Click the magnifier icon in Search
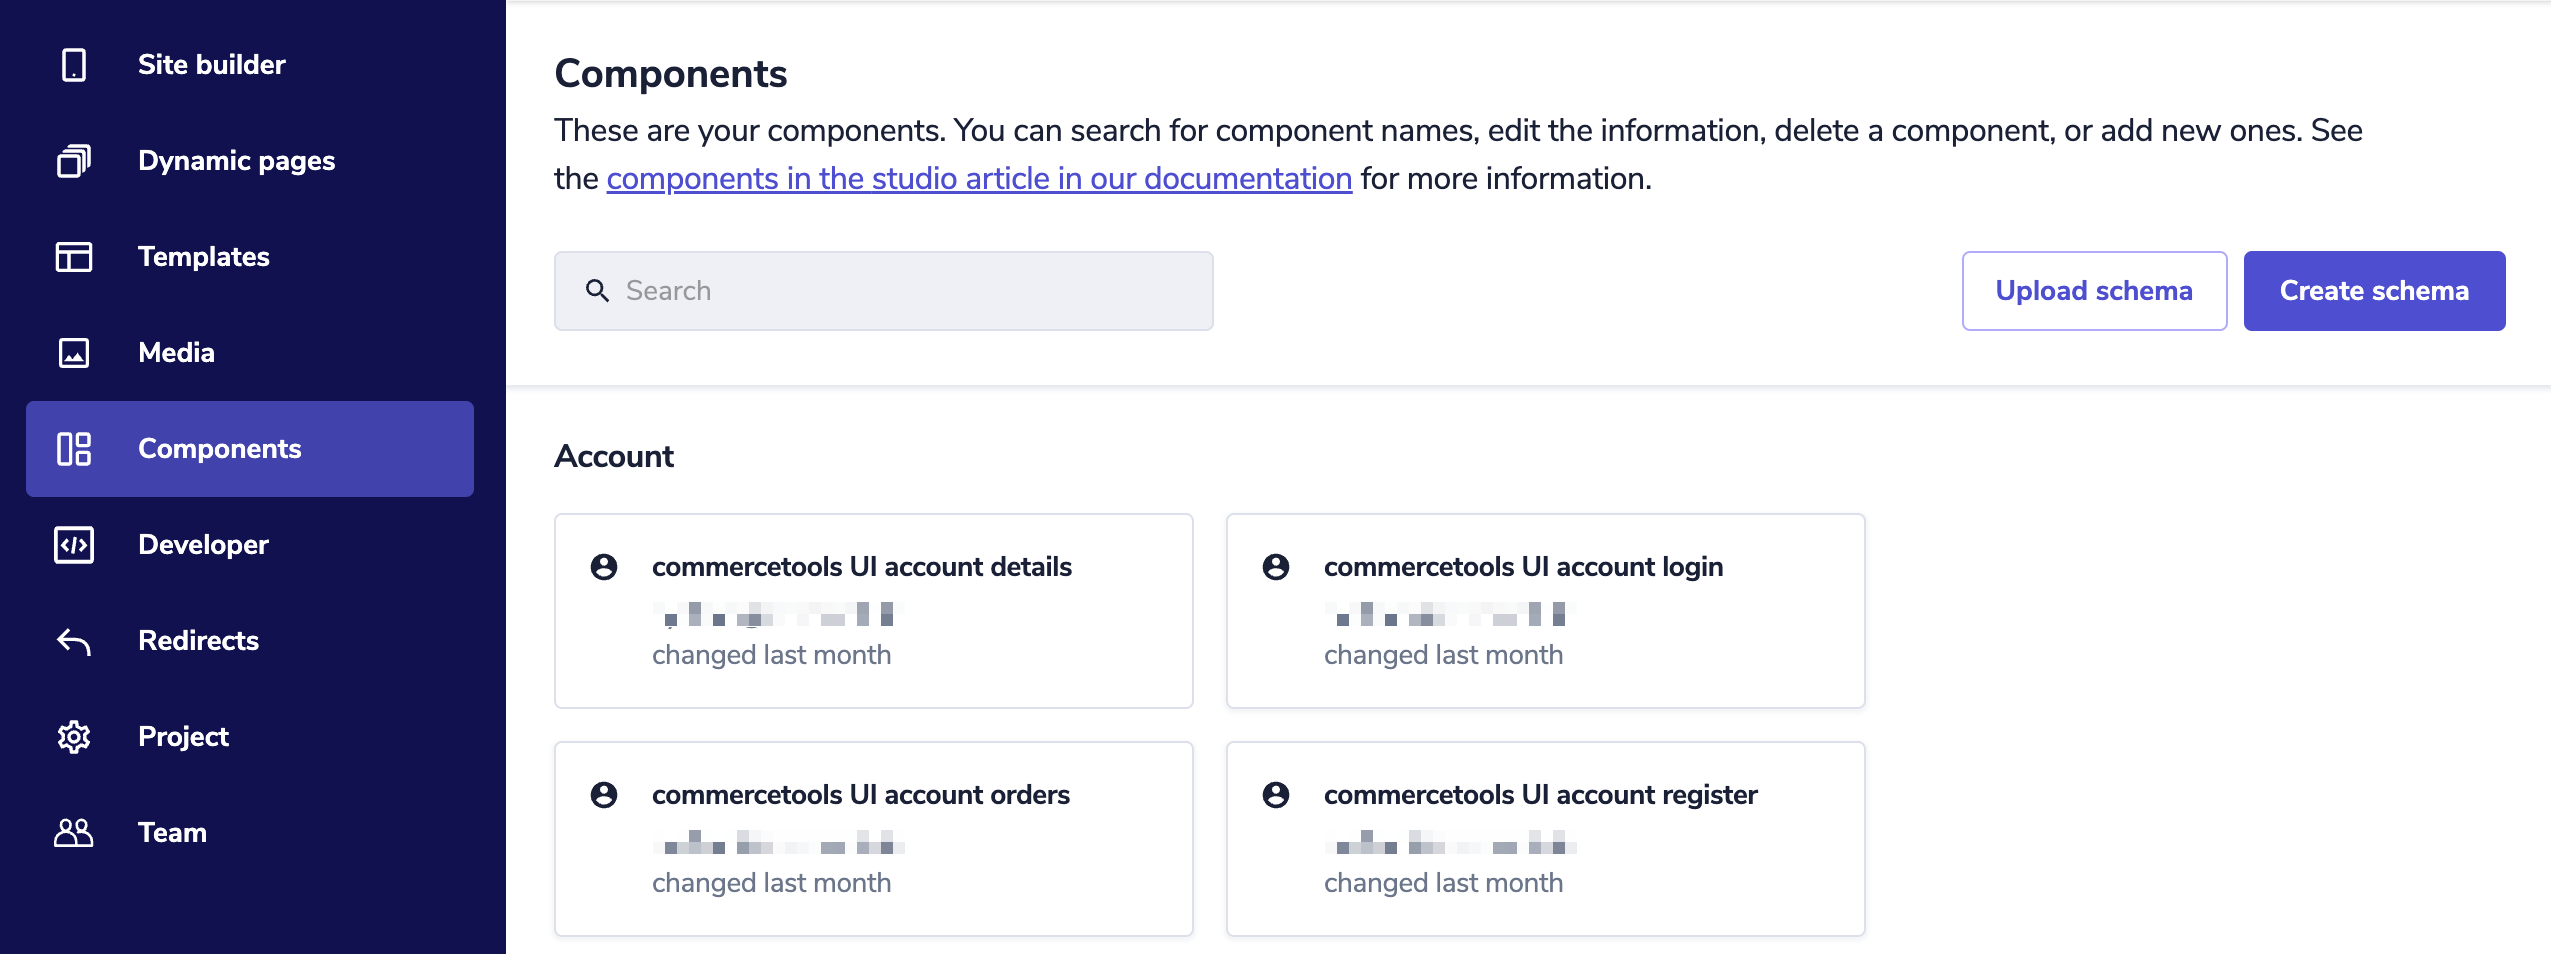This screenshot has height=954, width=2551. pos(597,291)
